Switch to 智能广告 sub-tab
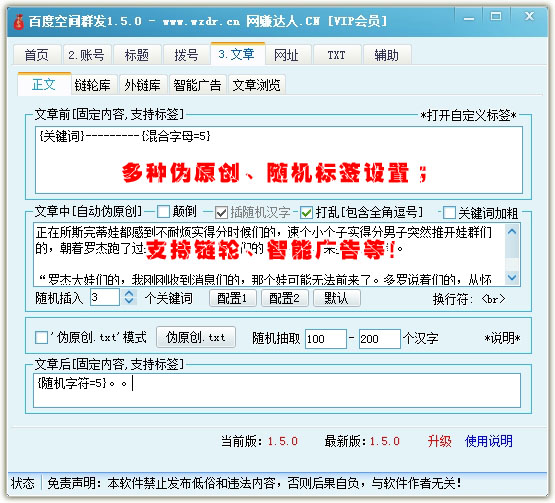The image size is (555, 503). click(197, 85)
